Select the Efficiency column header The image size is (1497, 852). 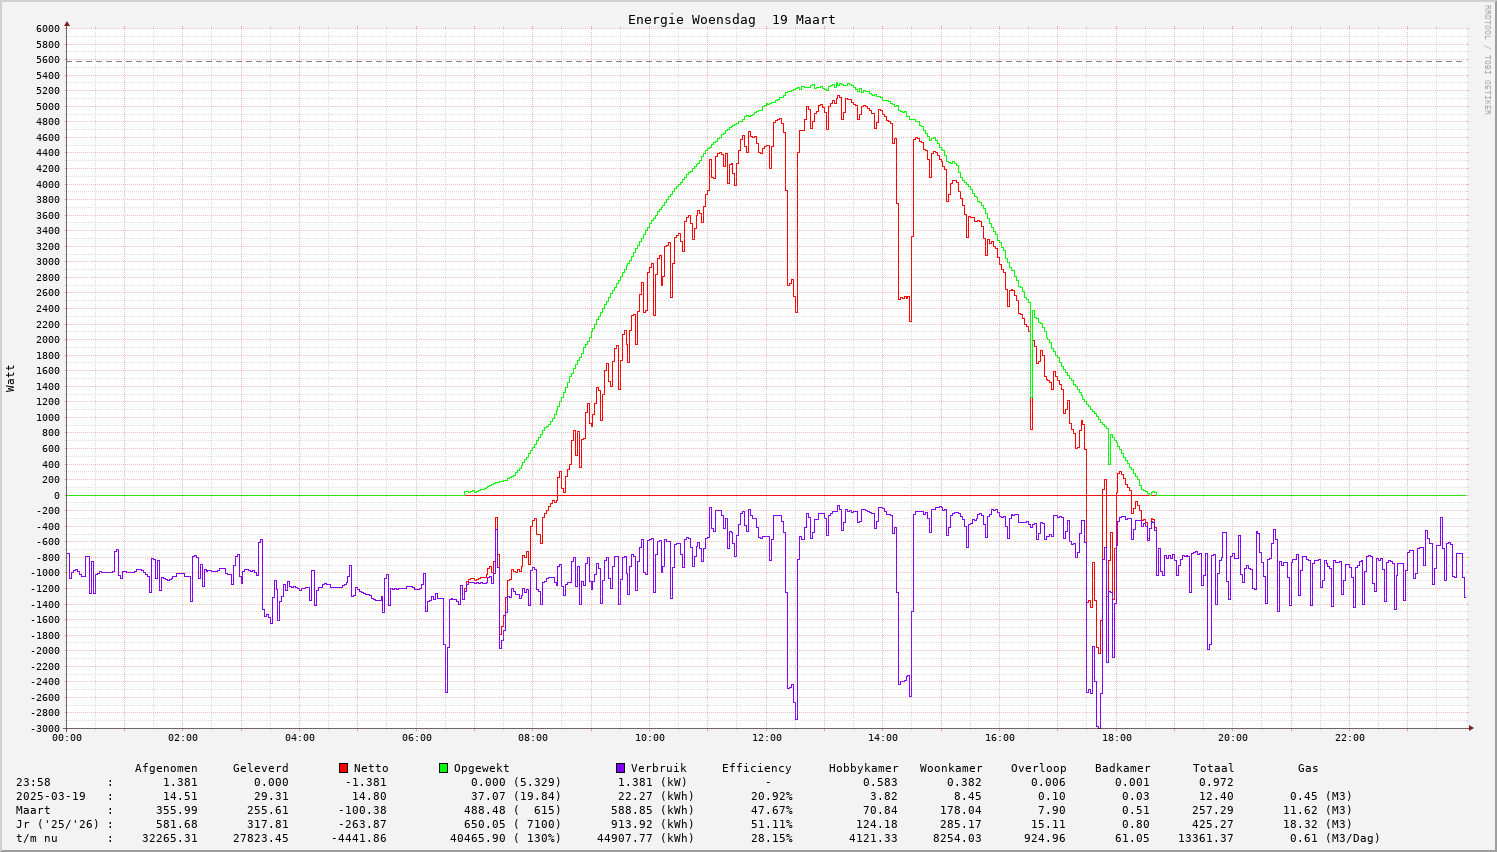(756, 768)
